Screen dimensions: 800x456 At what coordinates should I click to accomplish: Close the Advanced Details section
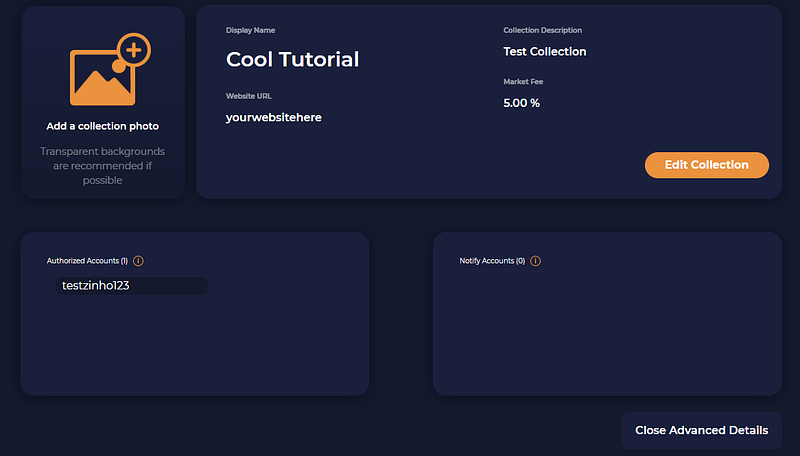tap(702, 430)
